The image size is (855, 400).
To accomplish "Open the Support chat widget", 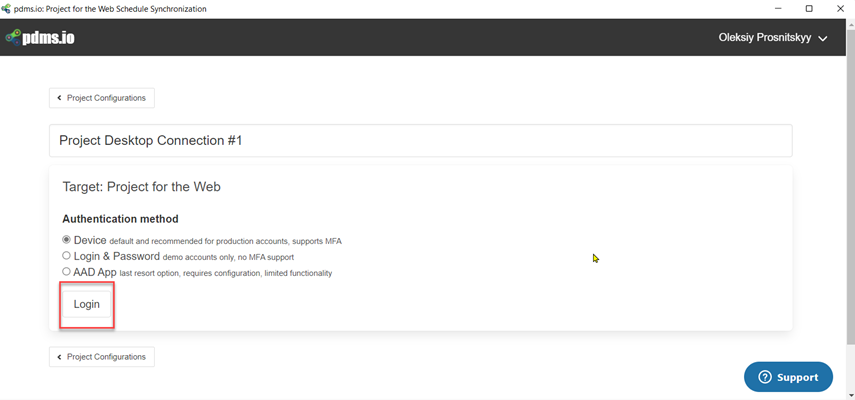I will click(788, 377).
